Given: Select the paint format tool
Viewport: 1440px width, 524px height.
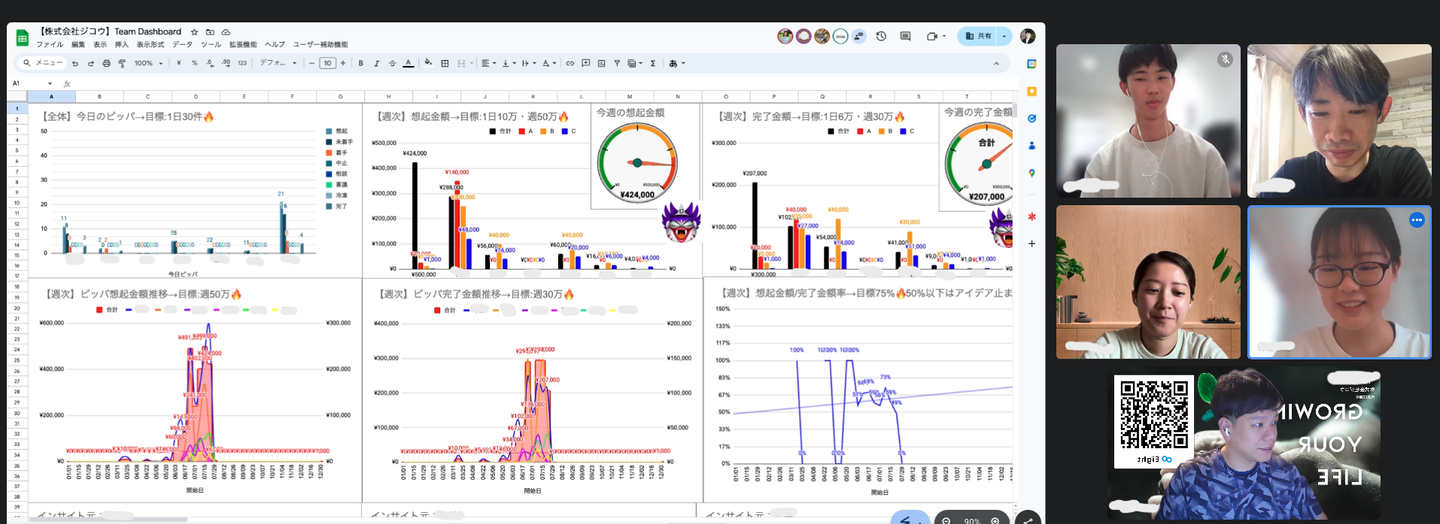Looking at the screenshot, I should click(x=121, y=63).
